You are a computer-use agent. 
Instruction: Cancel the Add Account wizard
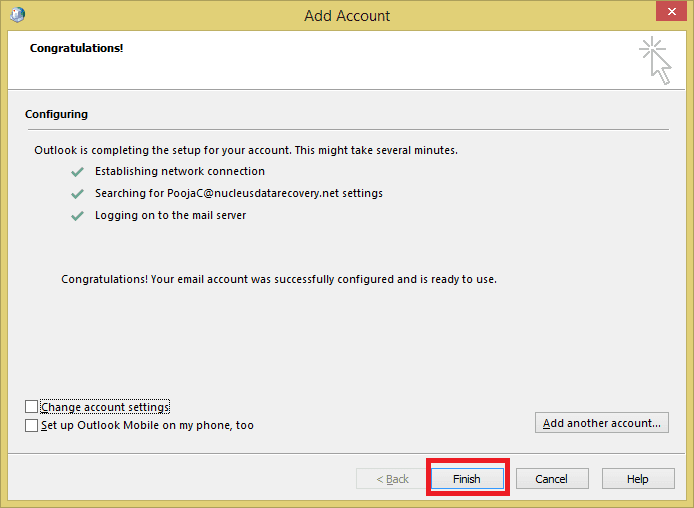pyautogui.click(x=552, y=479)
